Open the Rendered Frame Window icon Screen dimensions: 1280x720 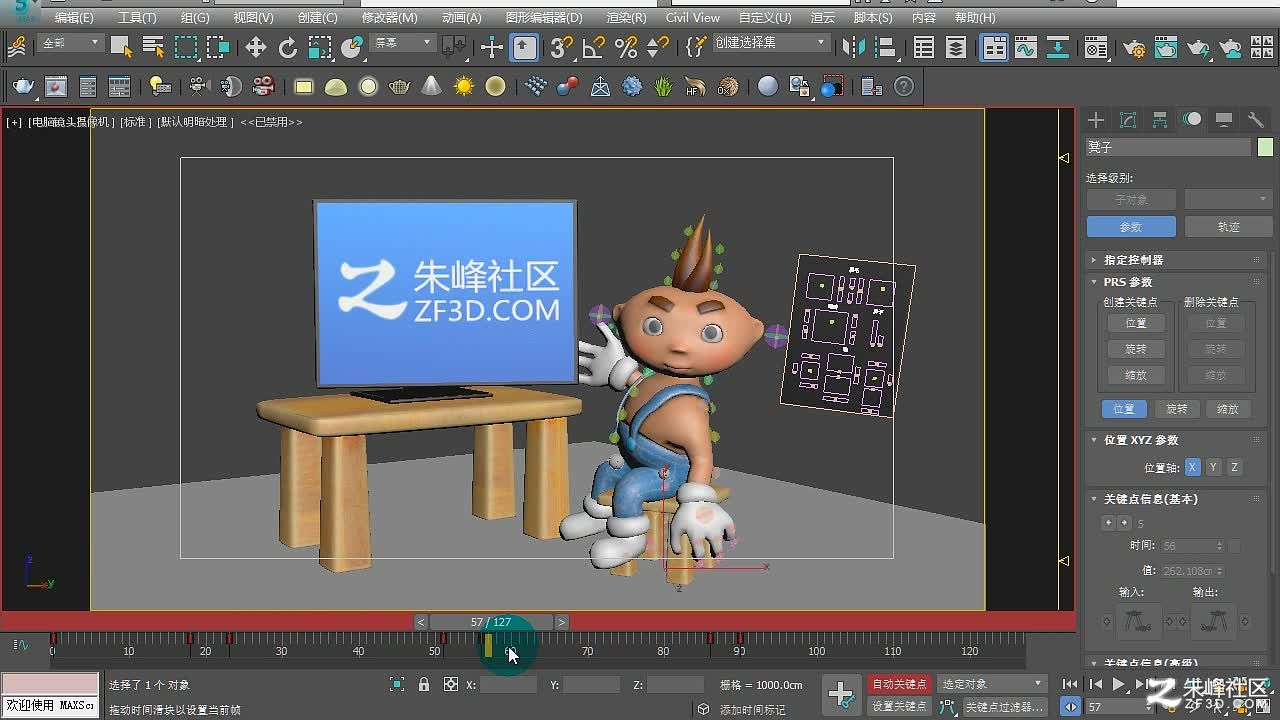pyautogui.click(x=1166, y=47)
